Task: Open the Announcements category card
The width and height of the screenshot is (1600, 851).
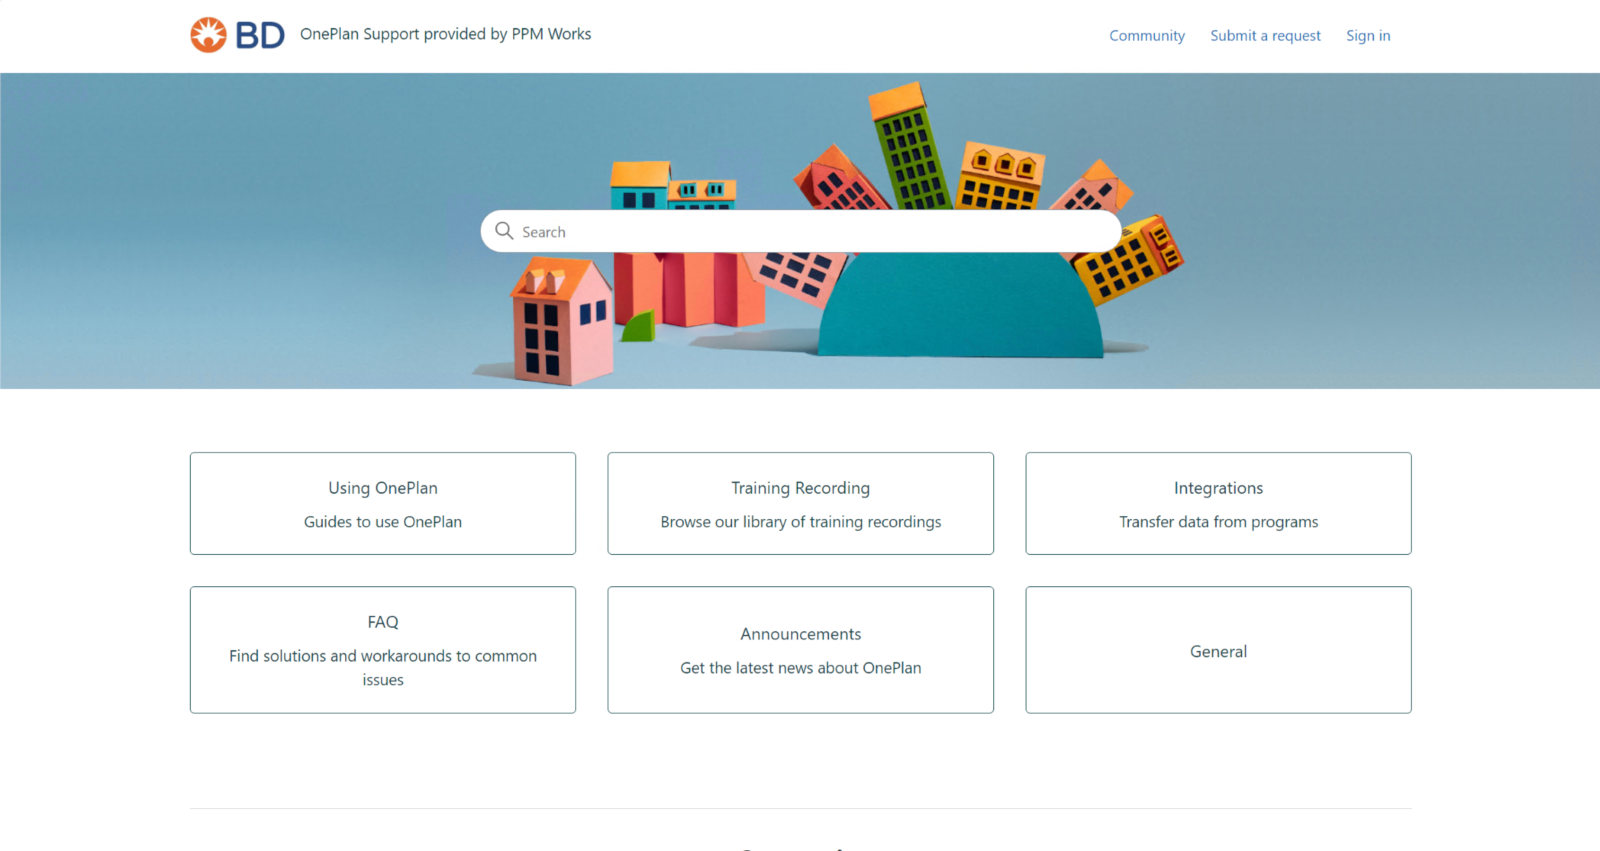Action: point(801,650)
